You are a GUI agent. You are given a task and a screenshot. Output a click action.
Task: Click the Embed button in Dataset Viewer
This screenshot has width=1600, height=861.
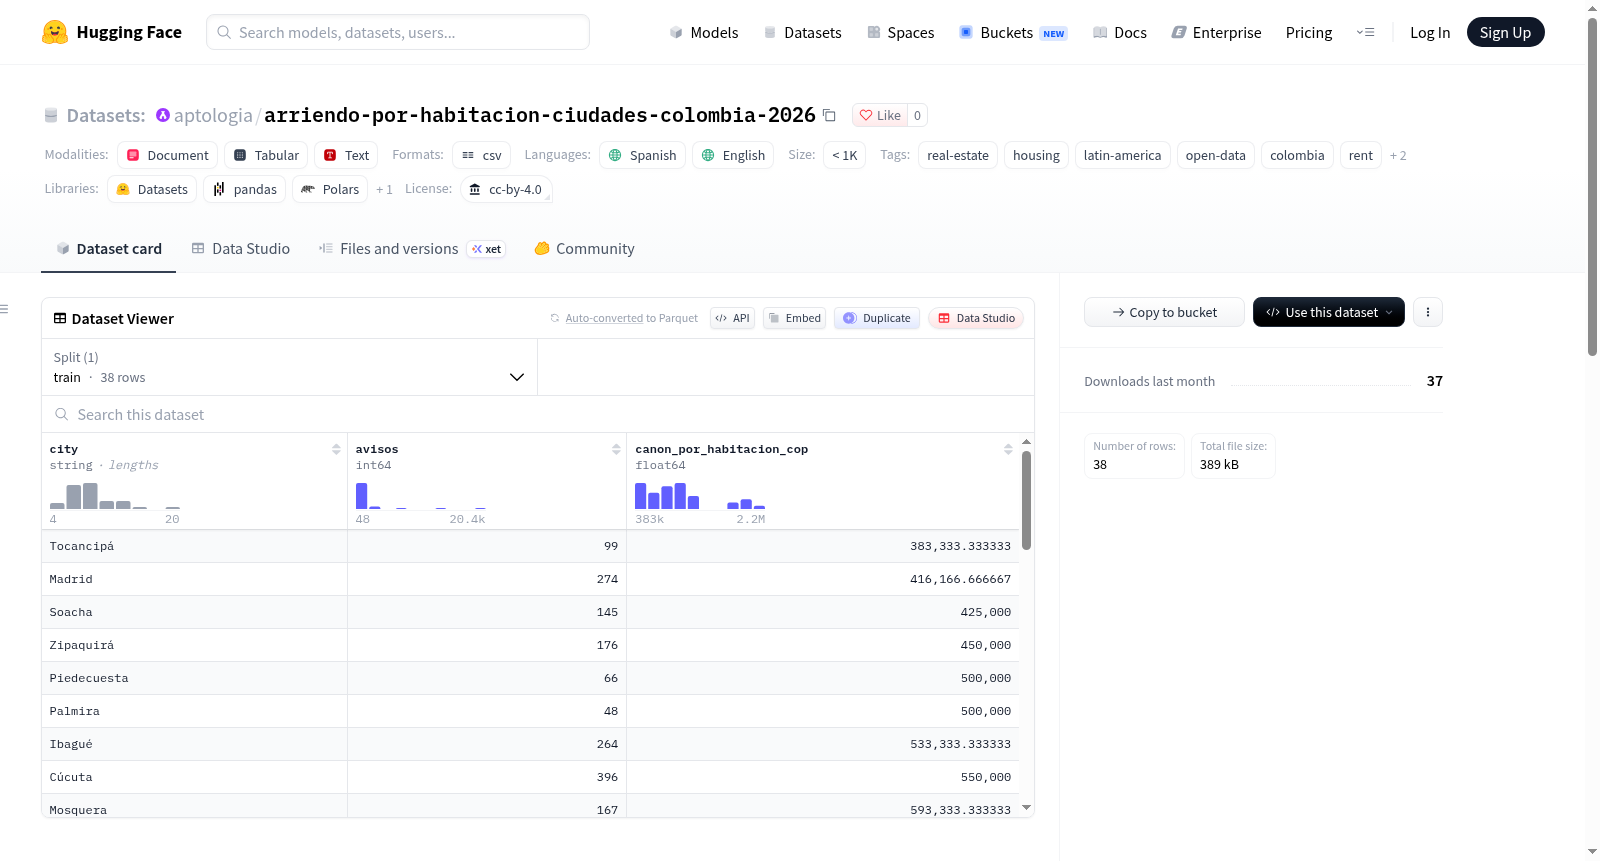[795, 318]
